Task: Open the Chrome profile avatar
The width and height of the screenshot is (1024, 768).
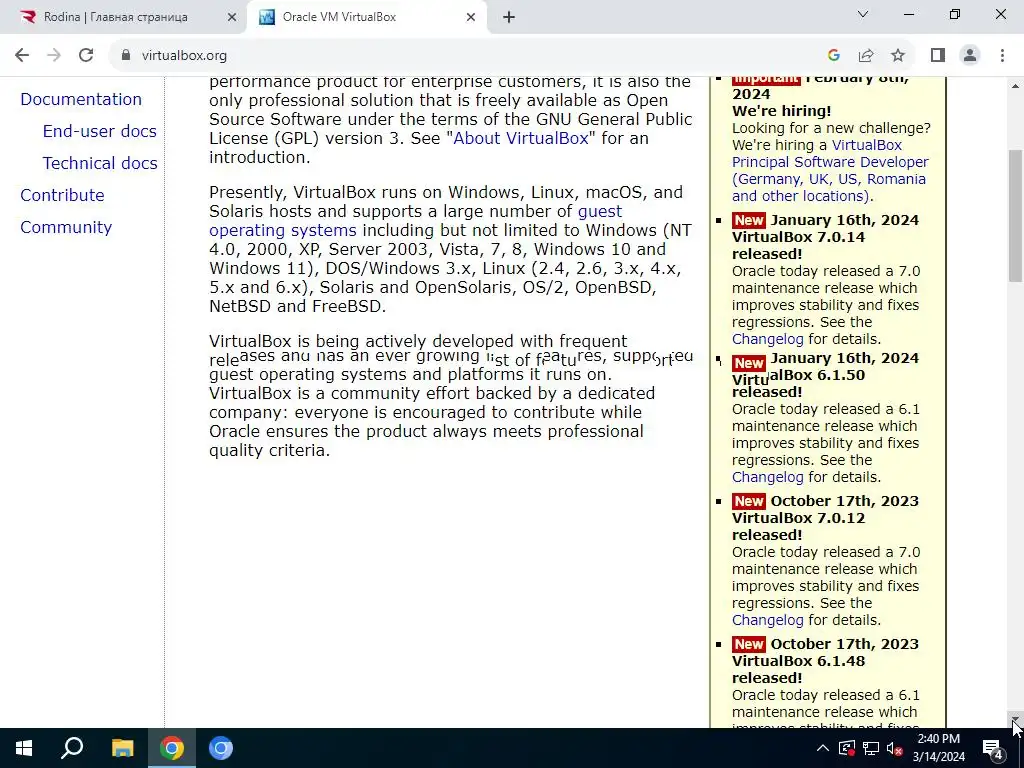Action: point(970,56)
